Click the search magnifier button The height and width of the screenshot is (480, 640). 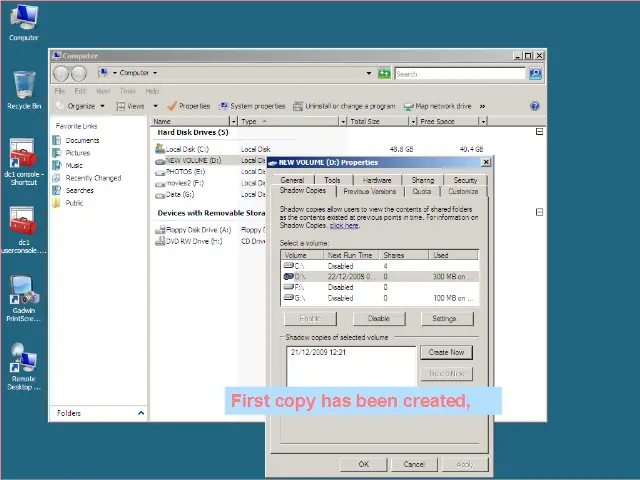tap(535, 73)
